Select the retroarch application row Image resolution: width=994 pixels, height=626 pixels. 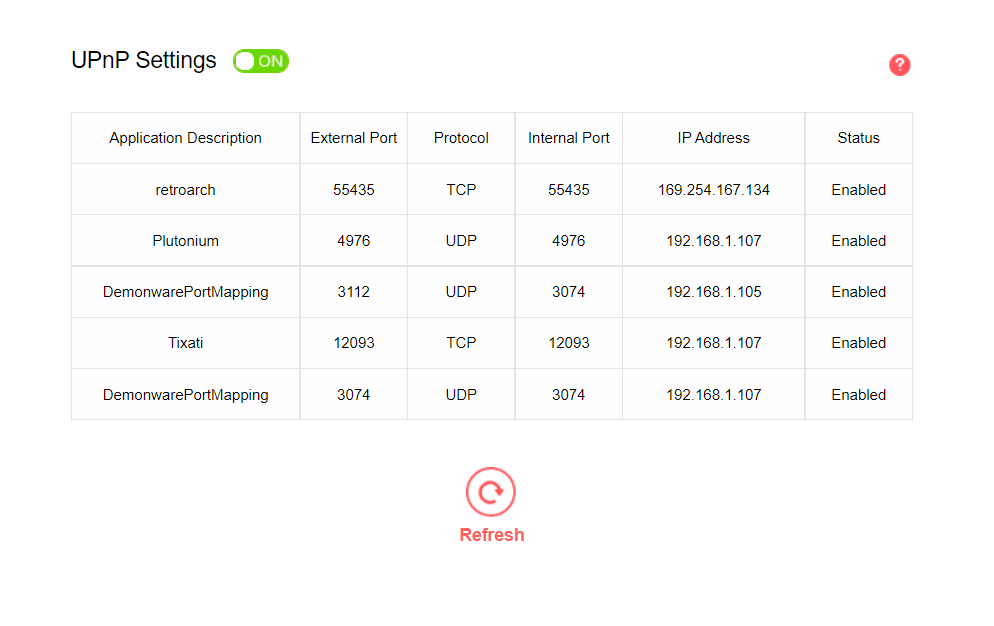[491, 190]
